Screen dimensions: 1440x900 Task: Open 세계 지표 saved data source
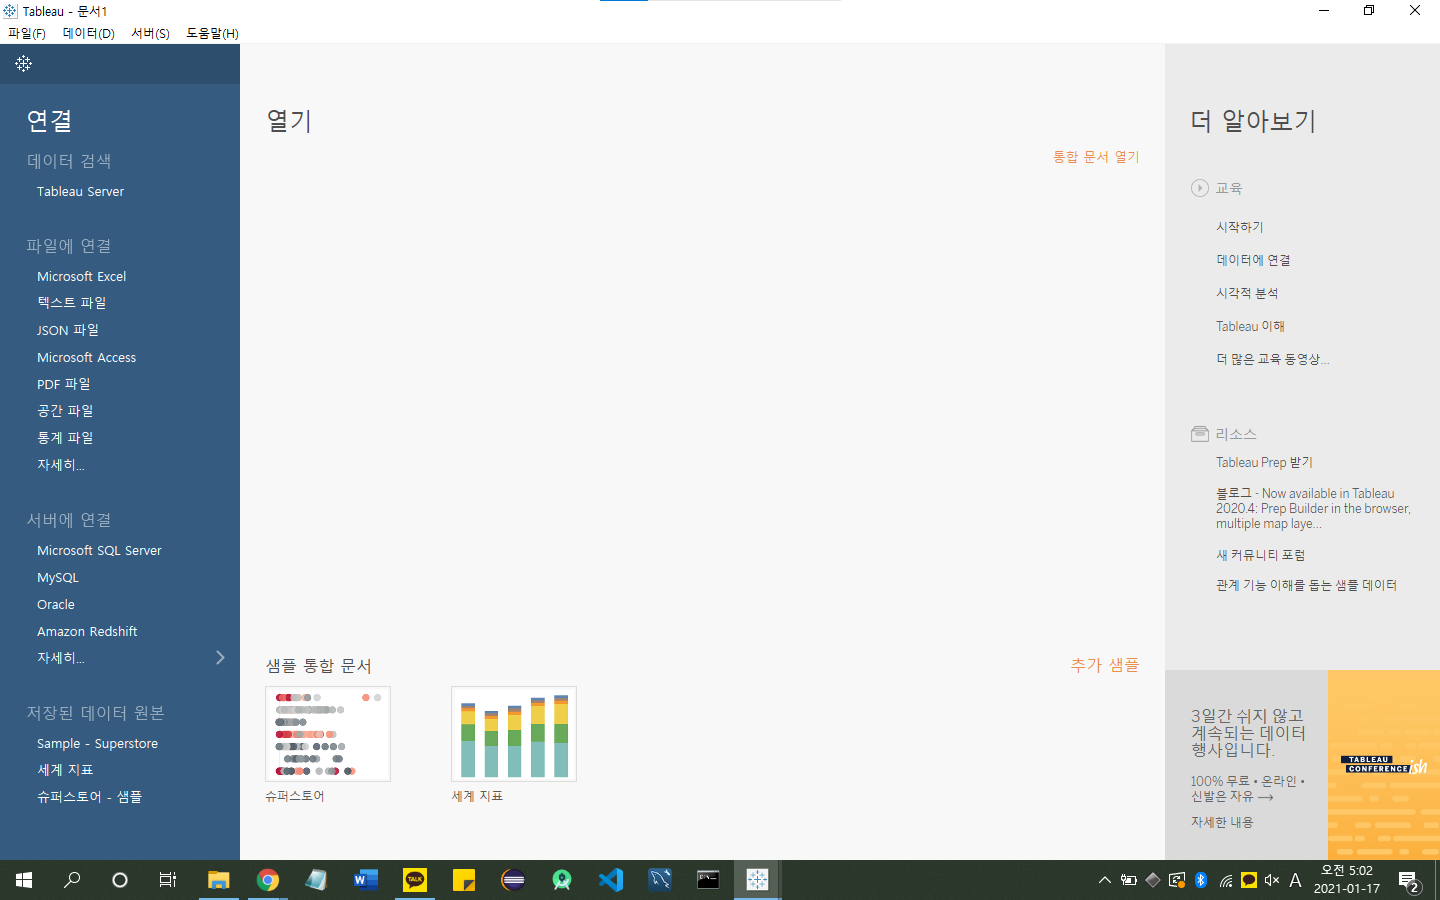pyautogui.click(x=65, y=770)
